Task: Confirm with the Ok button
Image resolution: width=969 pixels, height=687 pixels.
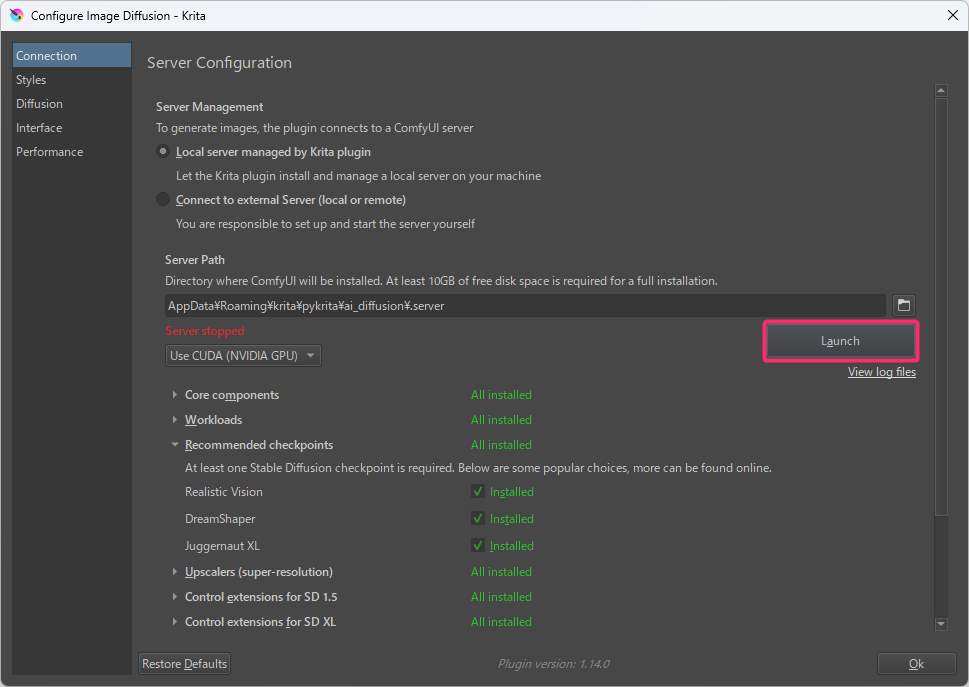Action: 916,664
